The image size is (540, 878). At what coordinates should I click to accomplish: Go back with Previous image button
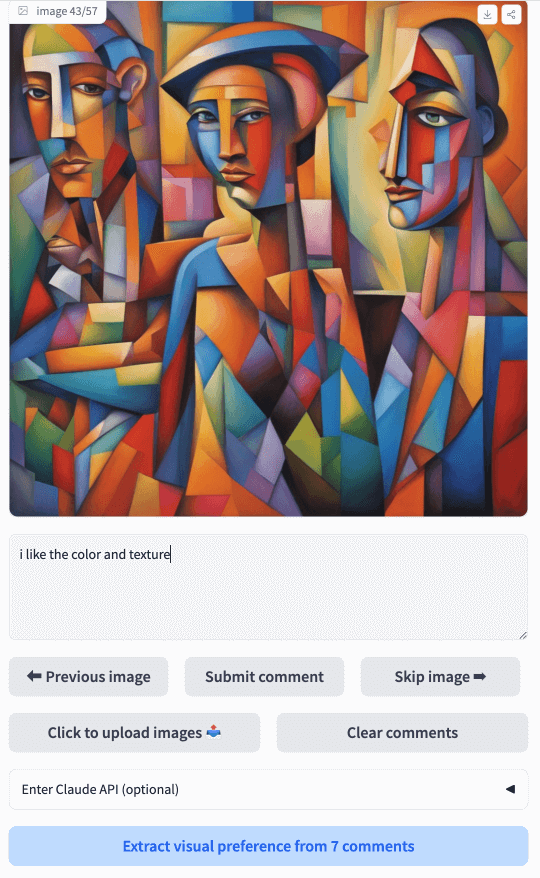click(x=89, y=676)
